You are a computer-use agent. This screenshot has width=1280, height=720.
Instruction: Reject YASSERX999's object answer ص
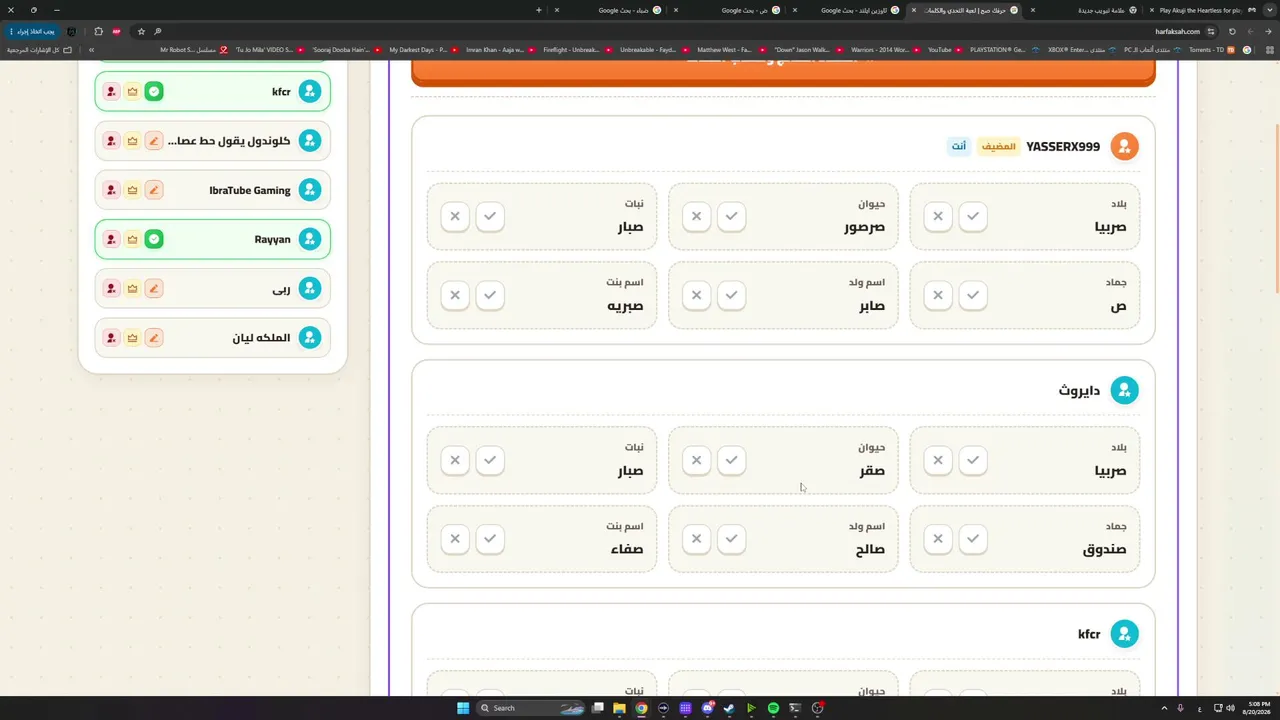(938, 295)
